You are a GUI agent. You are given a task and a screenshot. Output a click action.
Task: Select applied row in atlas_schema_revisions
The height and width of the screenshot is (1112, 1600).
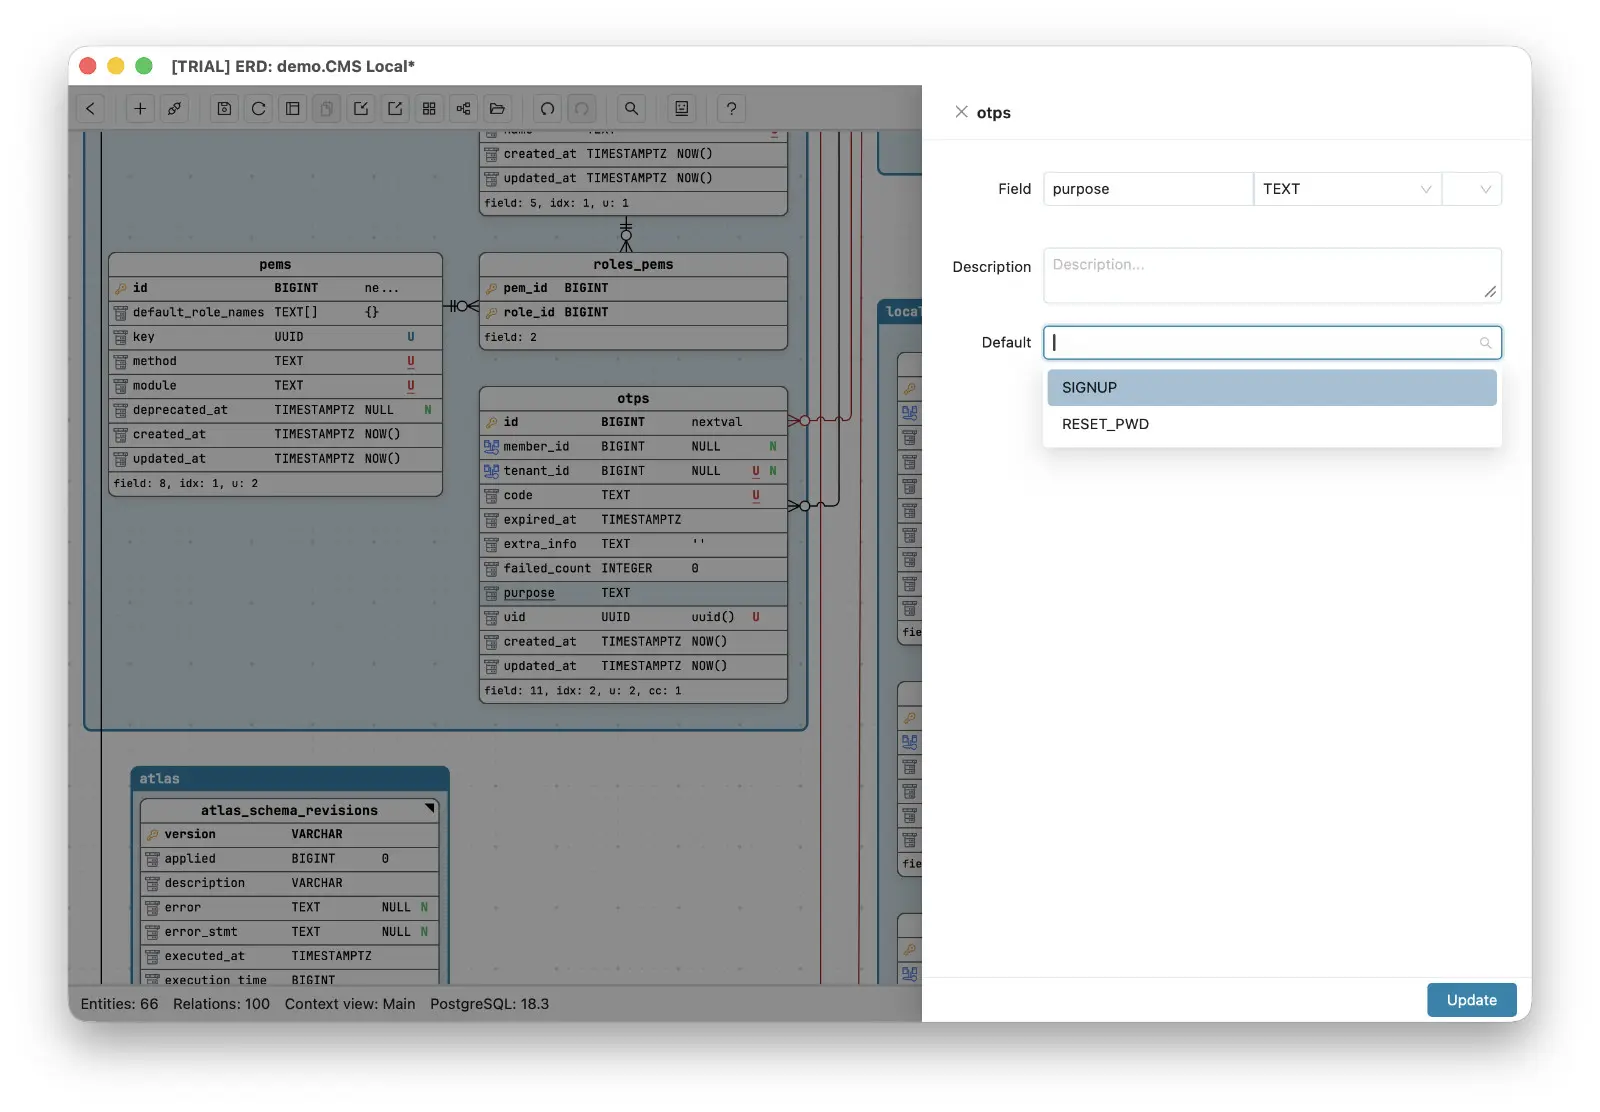pos(289,859)
